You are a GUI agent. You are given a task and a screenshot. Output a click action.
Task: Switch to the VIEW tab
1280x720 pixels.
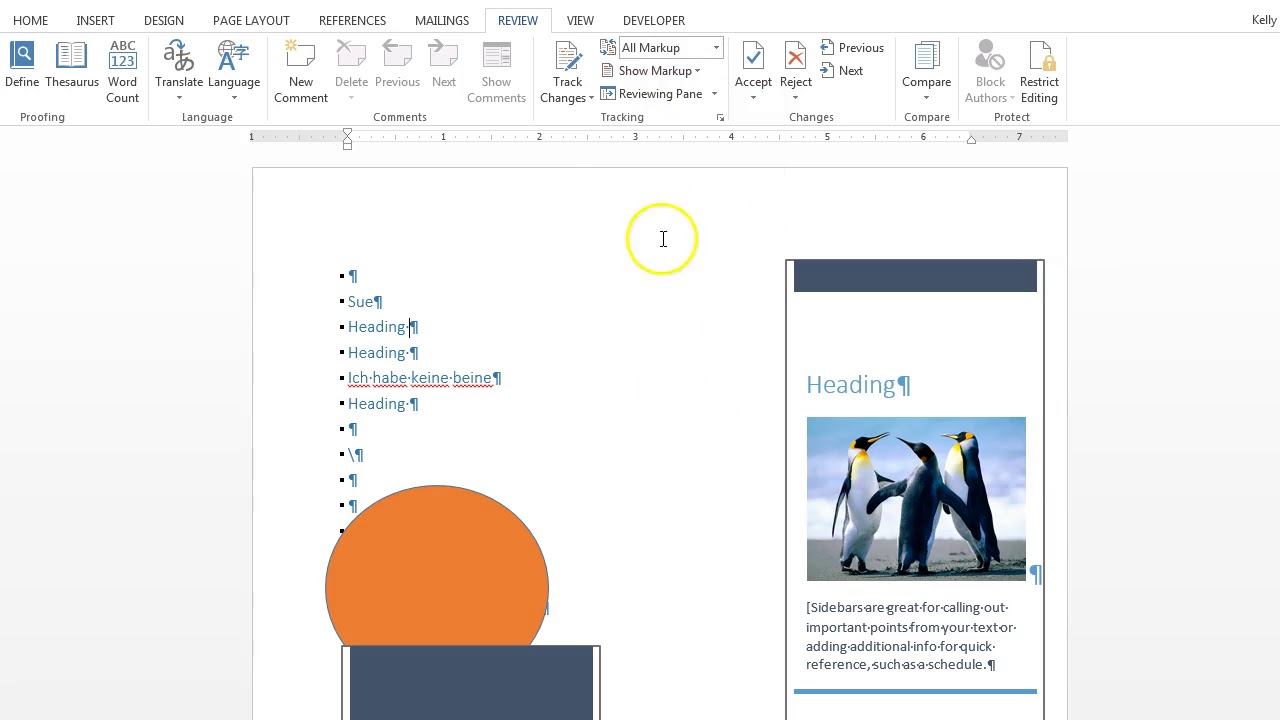(x=580, y=20)
